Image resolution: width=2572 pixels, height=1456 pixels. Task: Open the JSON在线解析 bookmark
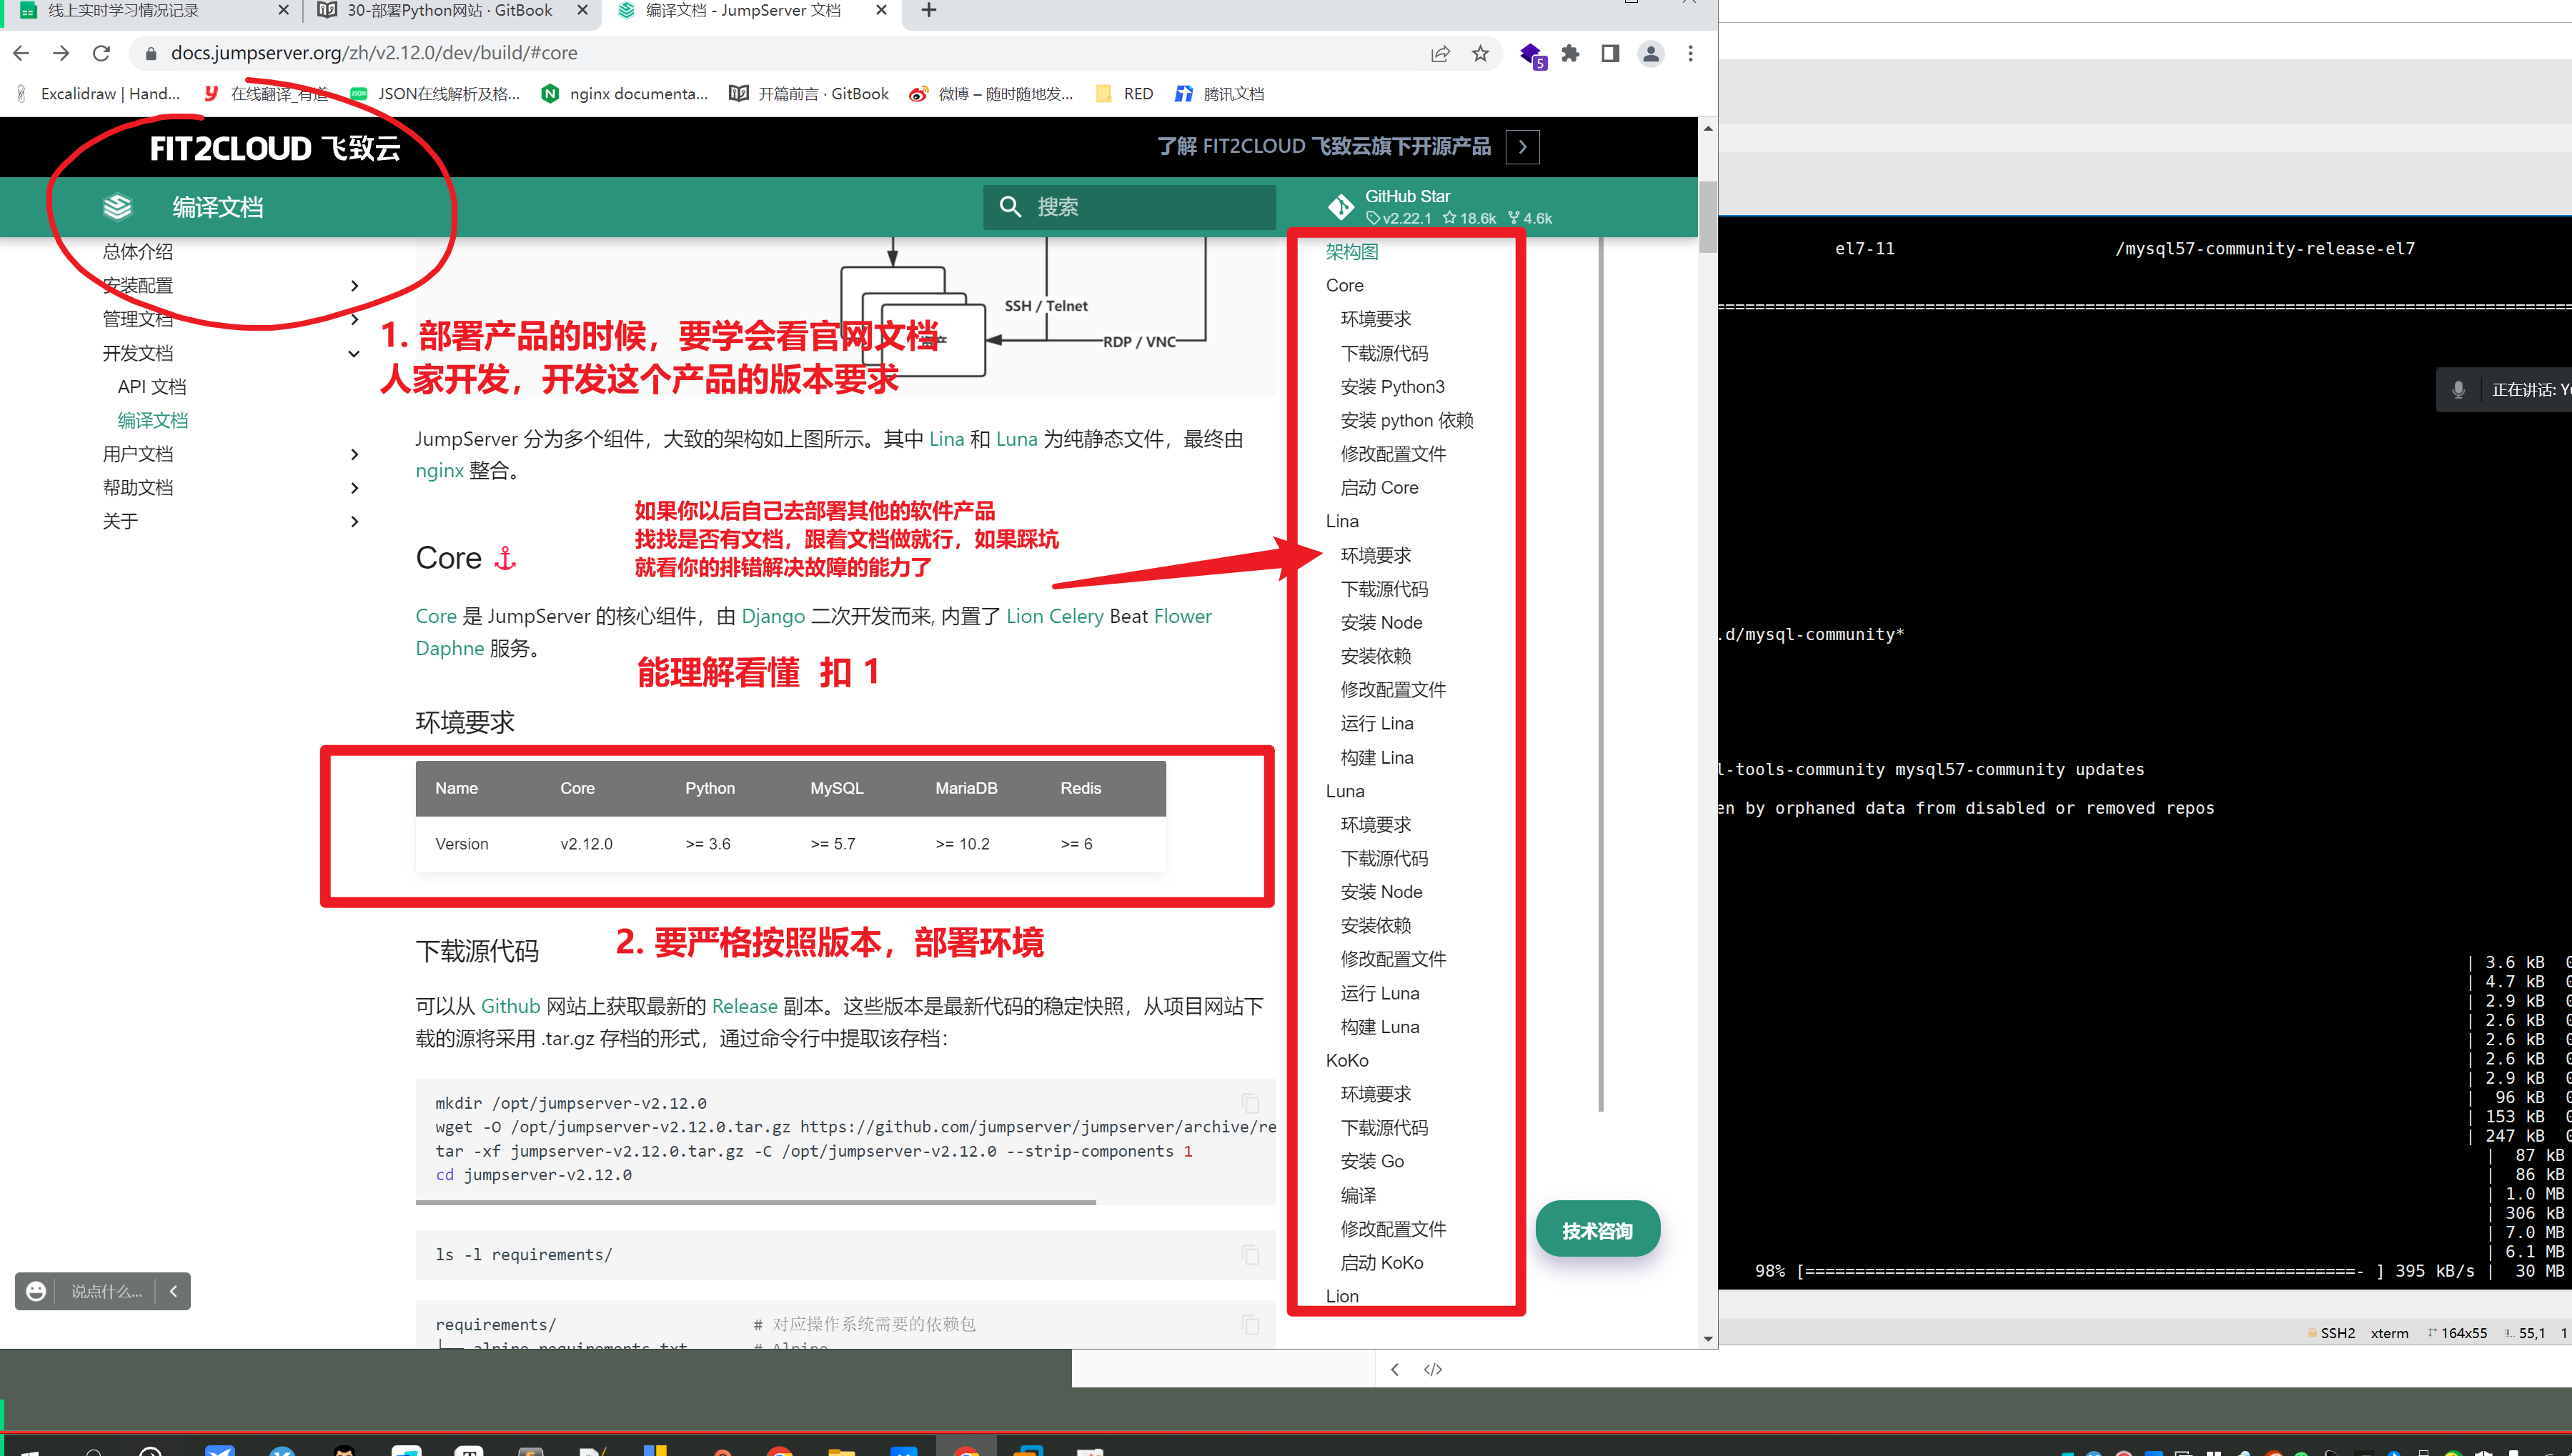tap(434, 94)
